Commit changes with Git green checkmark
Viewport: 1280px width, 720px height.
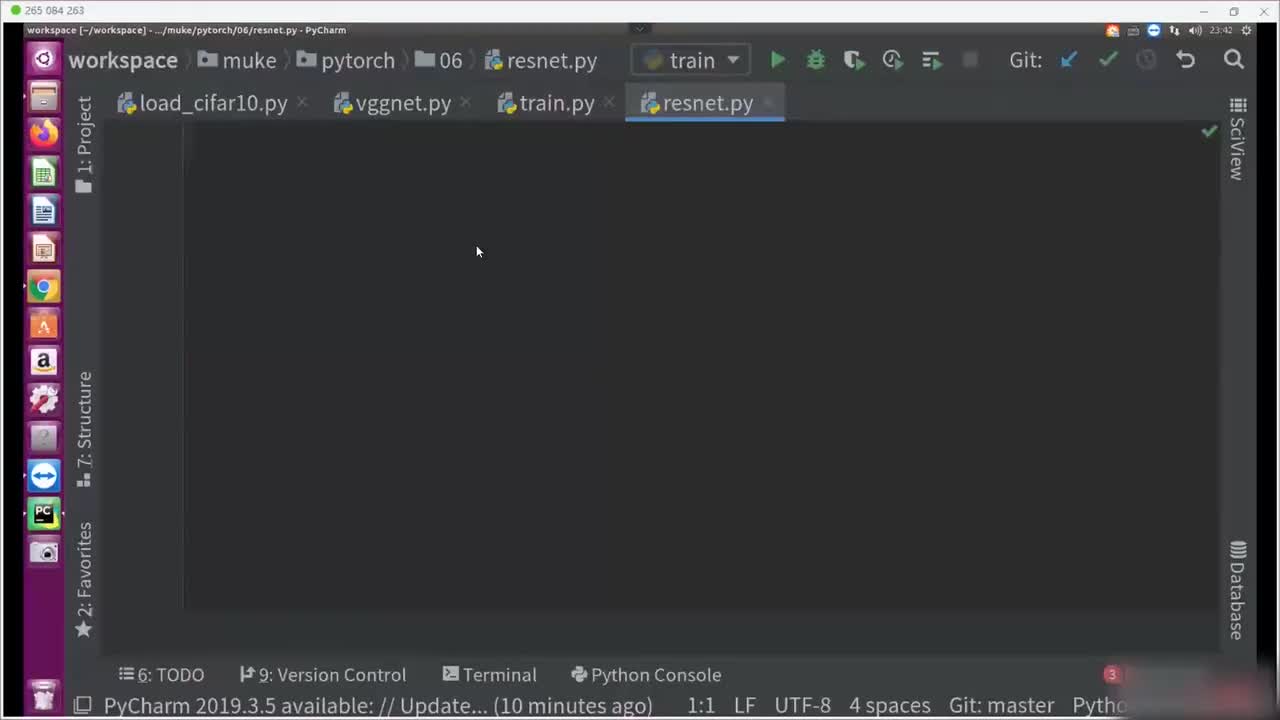[x=1107, y=60]
